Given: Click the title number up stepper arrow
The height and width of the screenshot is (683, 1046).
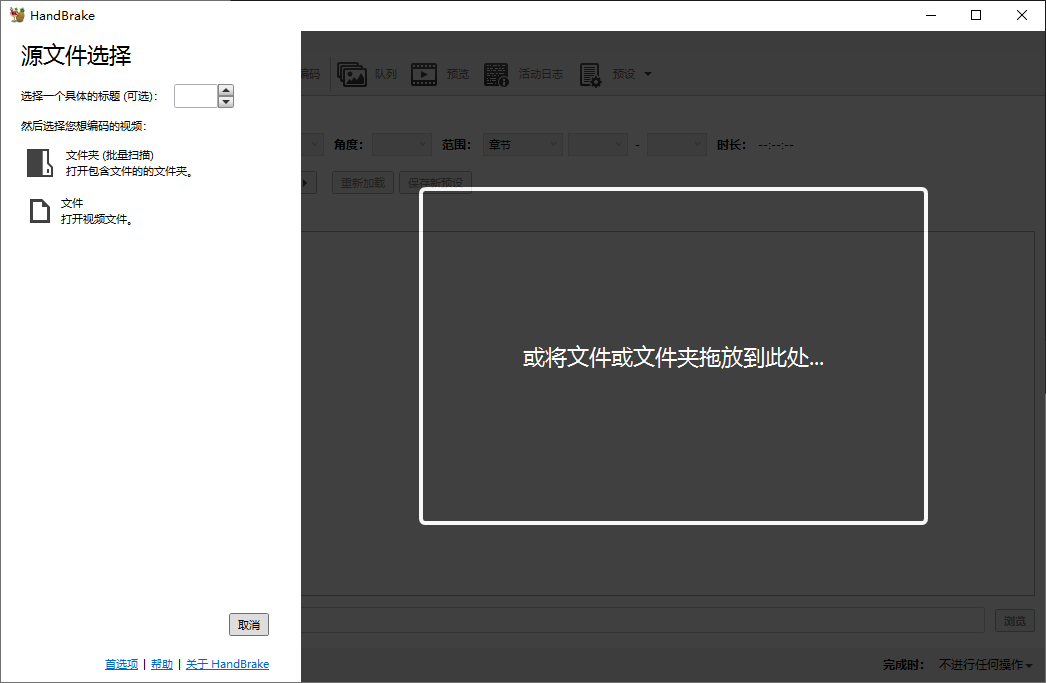Looking at the screenshot, I should [225, 90].
